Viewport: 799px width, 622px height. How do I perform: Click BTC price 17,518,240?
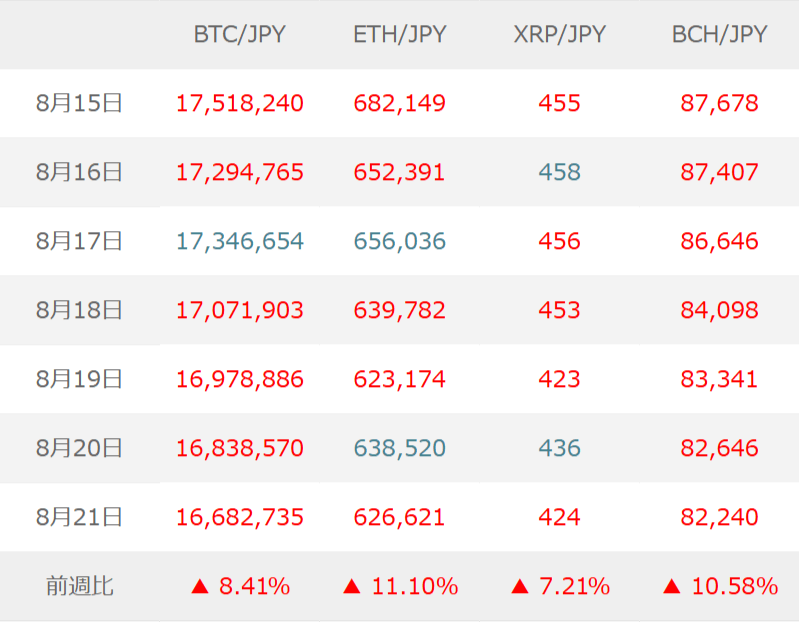click(239, 103)
